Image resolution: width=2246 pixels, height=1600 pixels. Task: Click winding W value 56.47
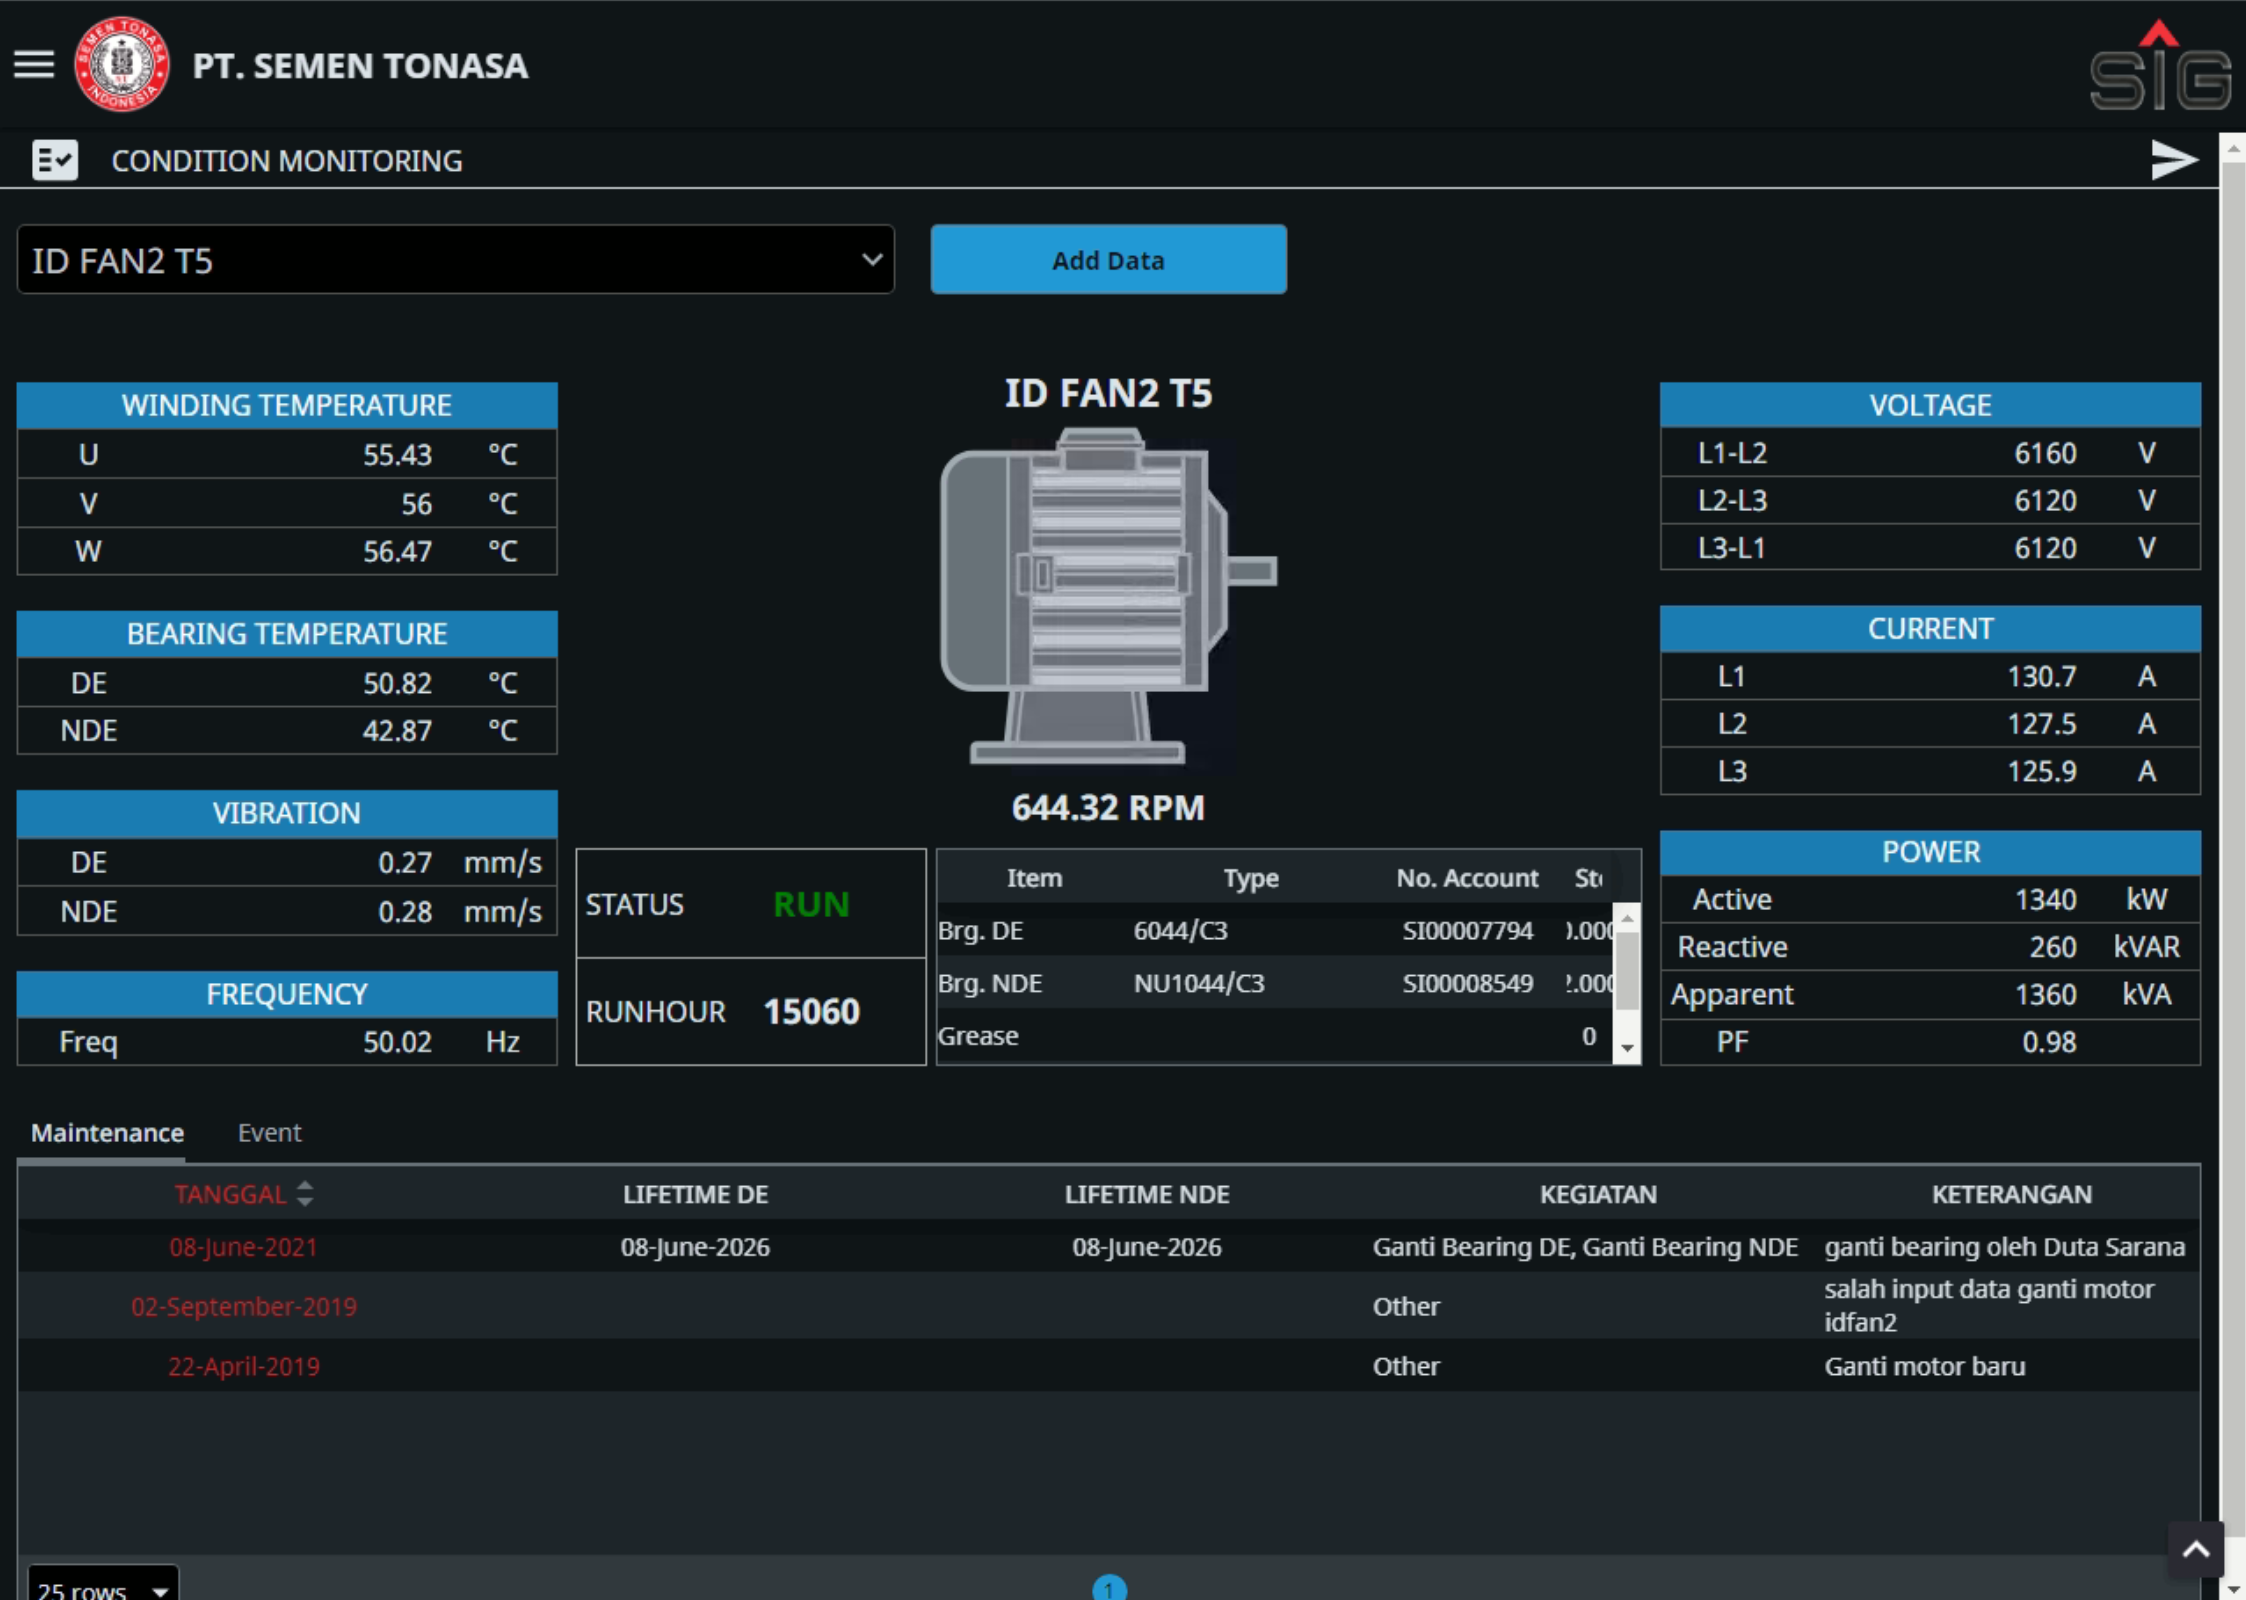click(x=397, y=551)
